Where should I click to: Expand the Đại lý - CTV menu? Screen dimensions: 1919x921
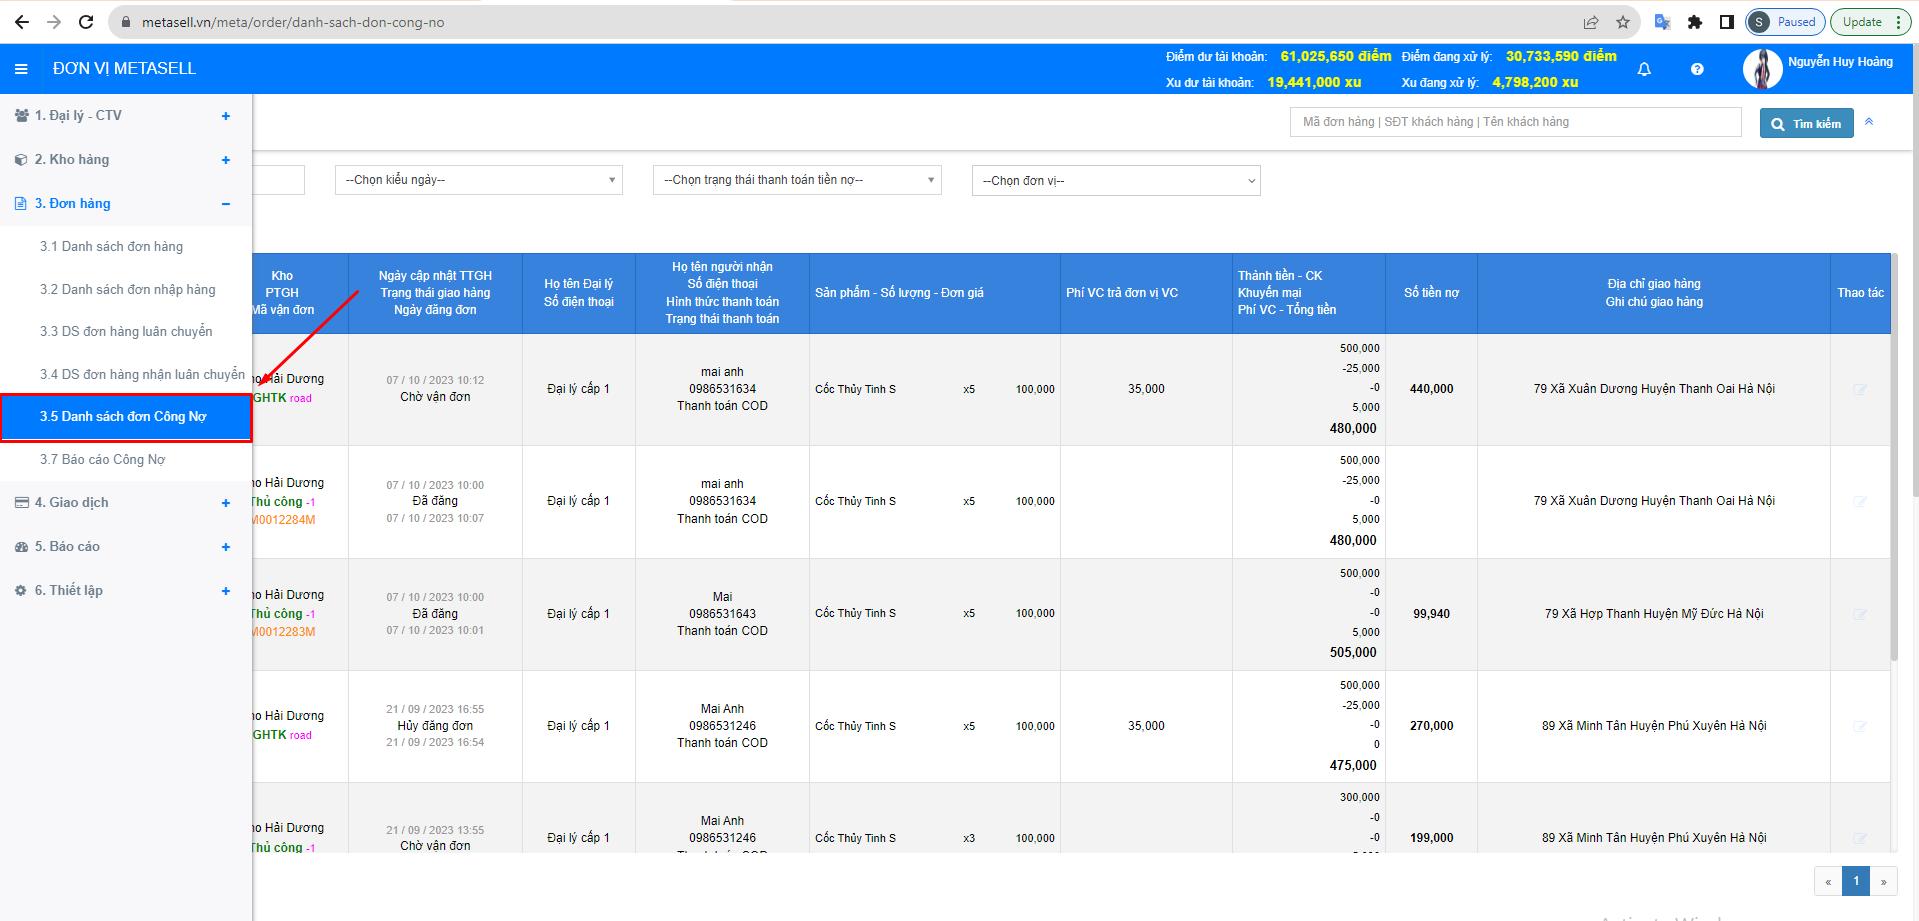[x=226, y=116]
